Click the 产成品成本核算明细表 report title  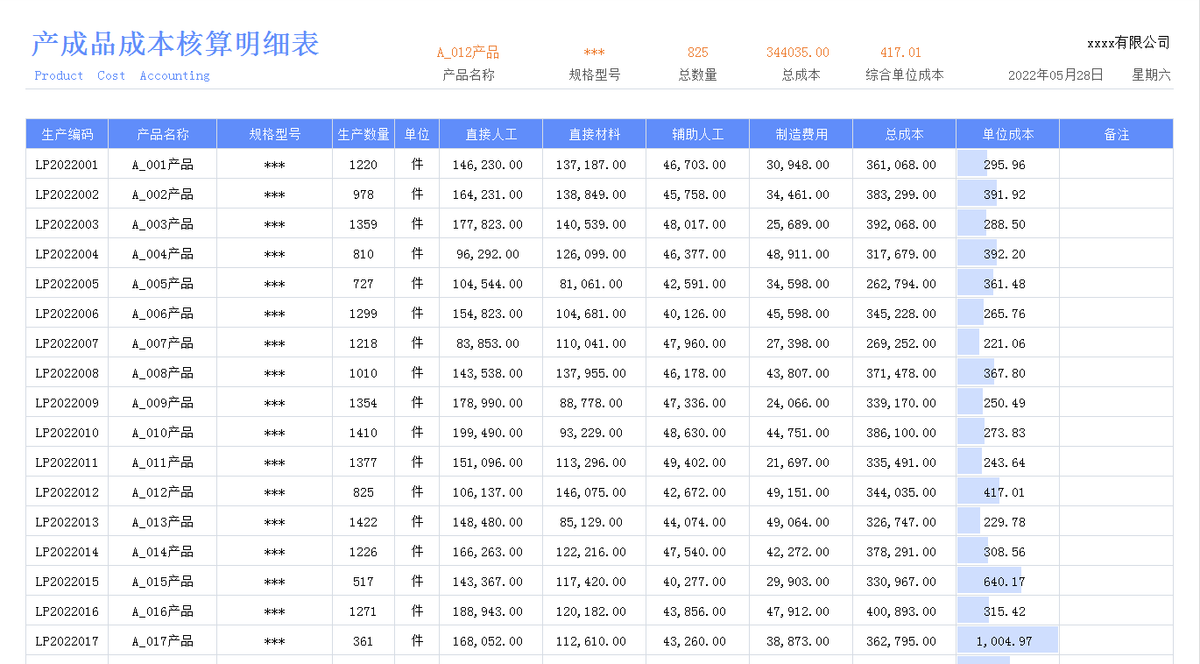[175, 44]
